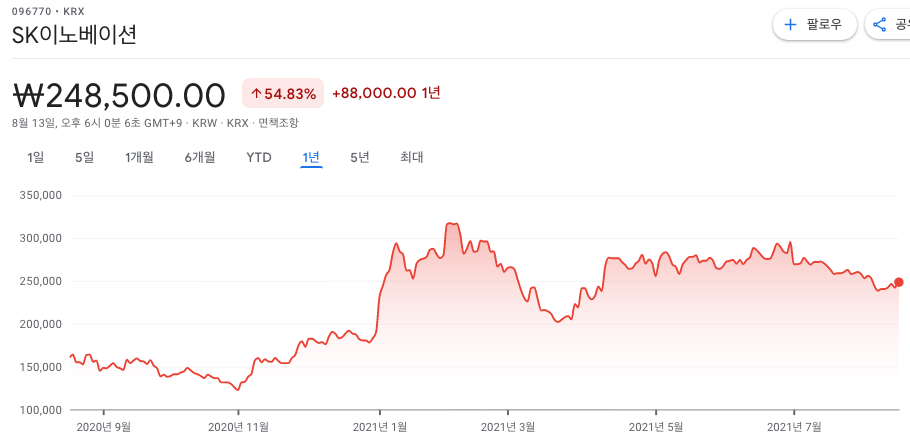Click the 2021년 7월 axis label
Image resolution: width=910 pixels, height=443 pixels.
[794, 427]
